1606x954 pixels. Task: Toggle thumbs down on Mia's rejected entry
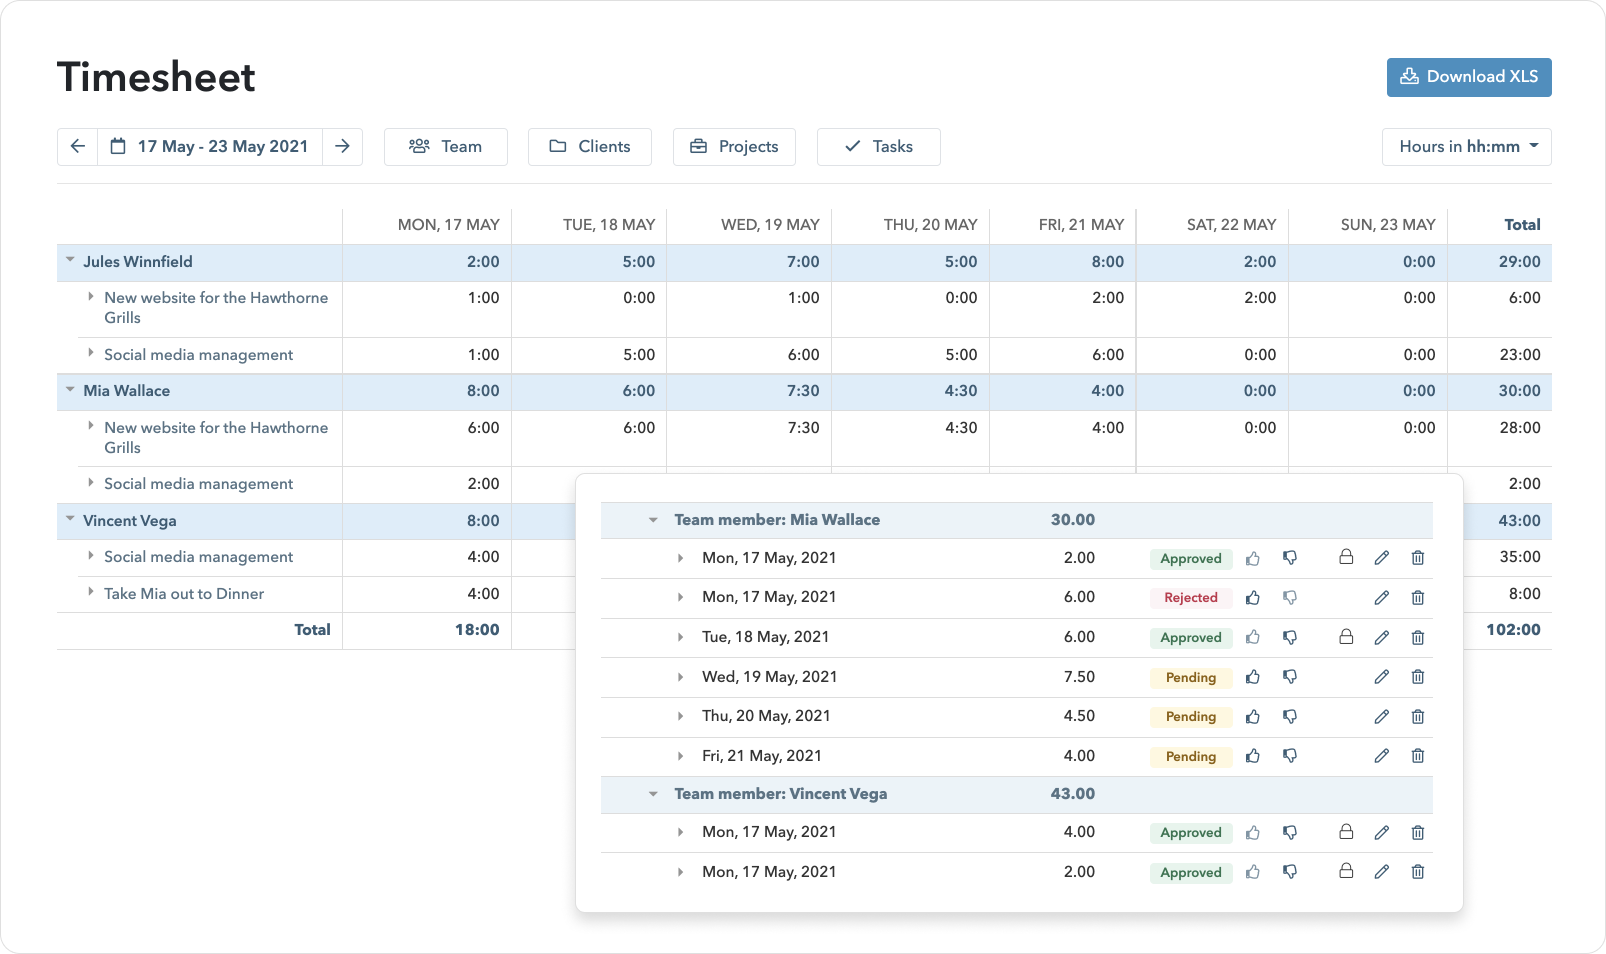tap(1290, 597)
